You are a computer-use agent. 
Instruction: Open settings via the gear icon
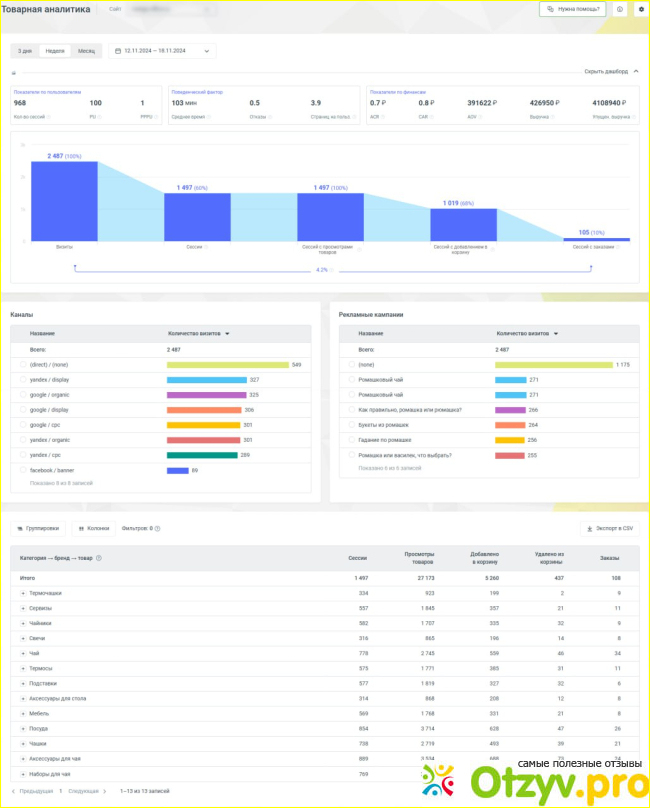pyautogui.click(x=640, y=9)
